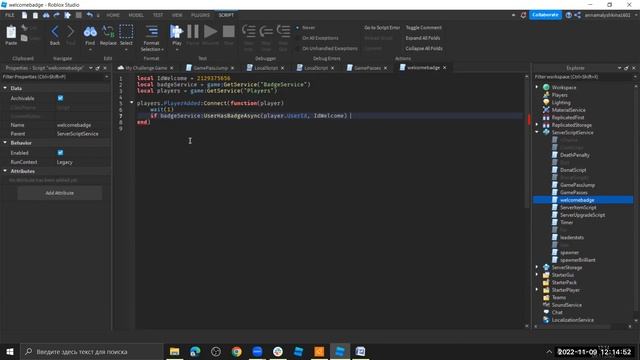Expand the ServerStorage tree node

537,267
